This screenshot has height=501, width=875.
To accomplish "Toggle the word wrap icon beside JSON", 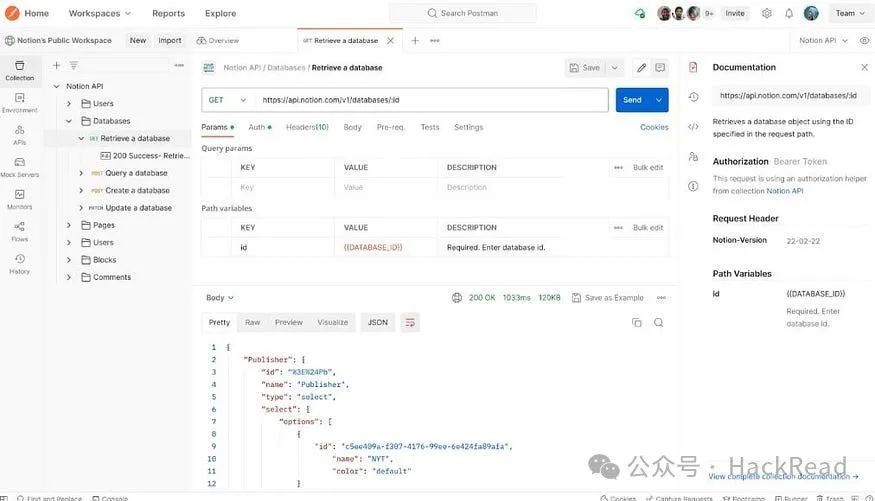I will pyautogui.click(x=410, y=322).
